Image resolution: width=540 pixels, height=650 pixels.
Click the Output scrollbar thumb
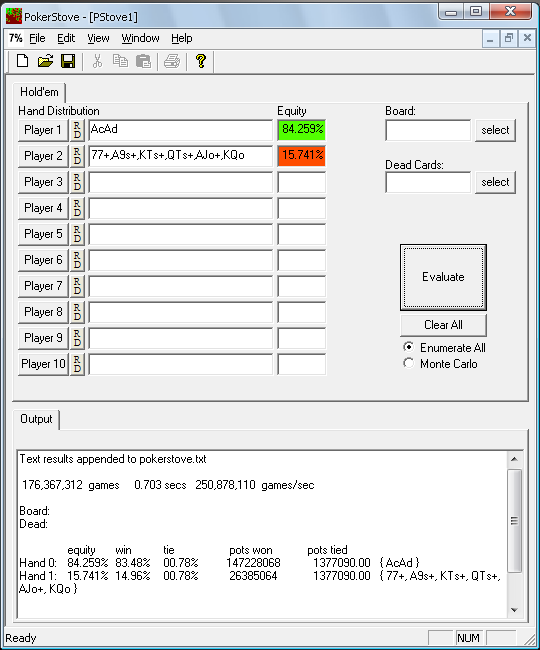coord(514,521)
